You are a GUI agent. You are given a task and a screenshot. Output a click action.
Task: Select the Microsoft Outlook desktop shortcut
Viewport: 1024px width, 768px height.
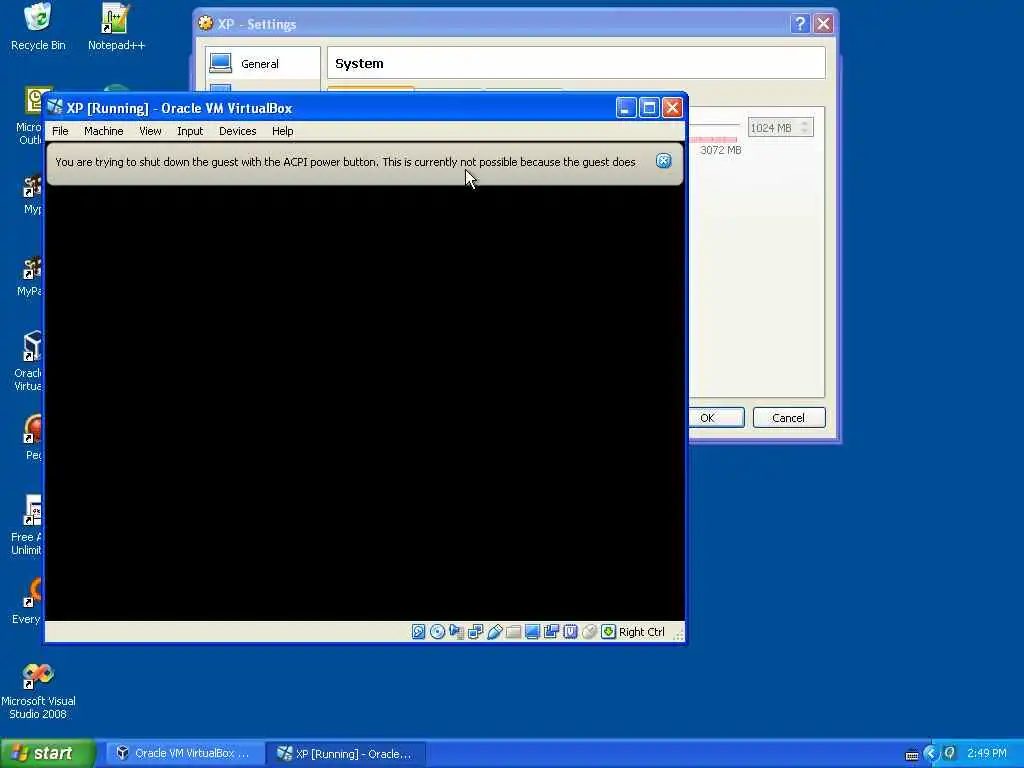[x=29, y=116]
